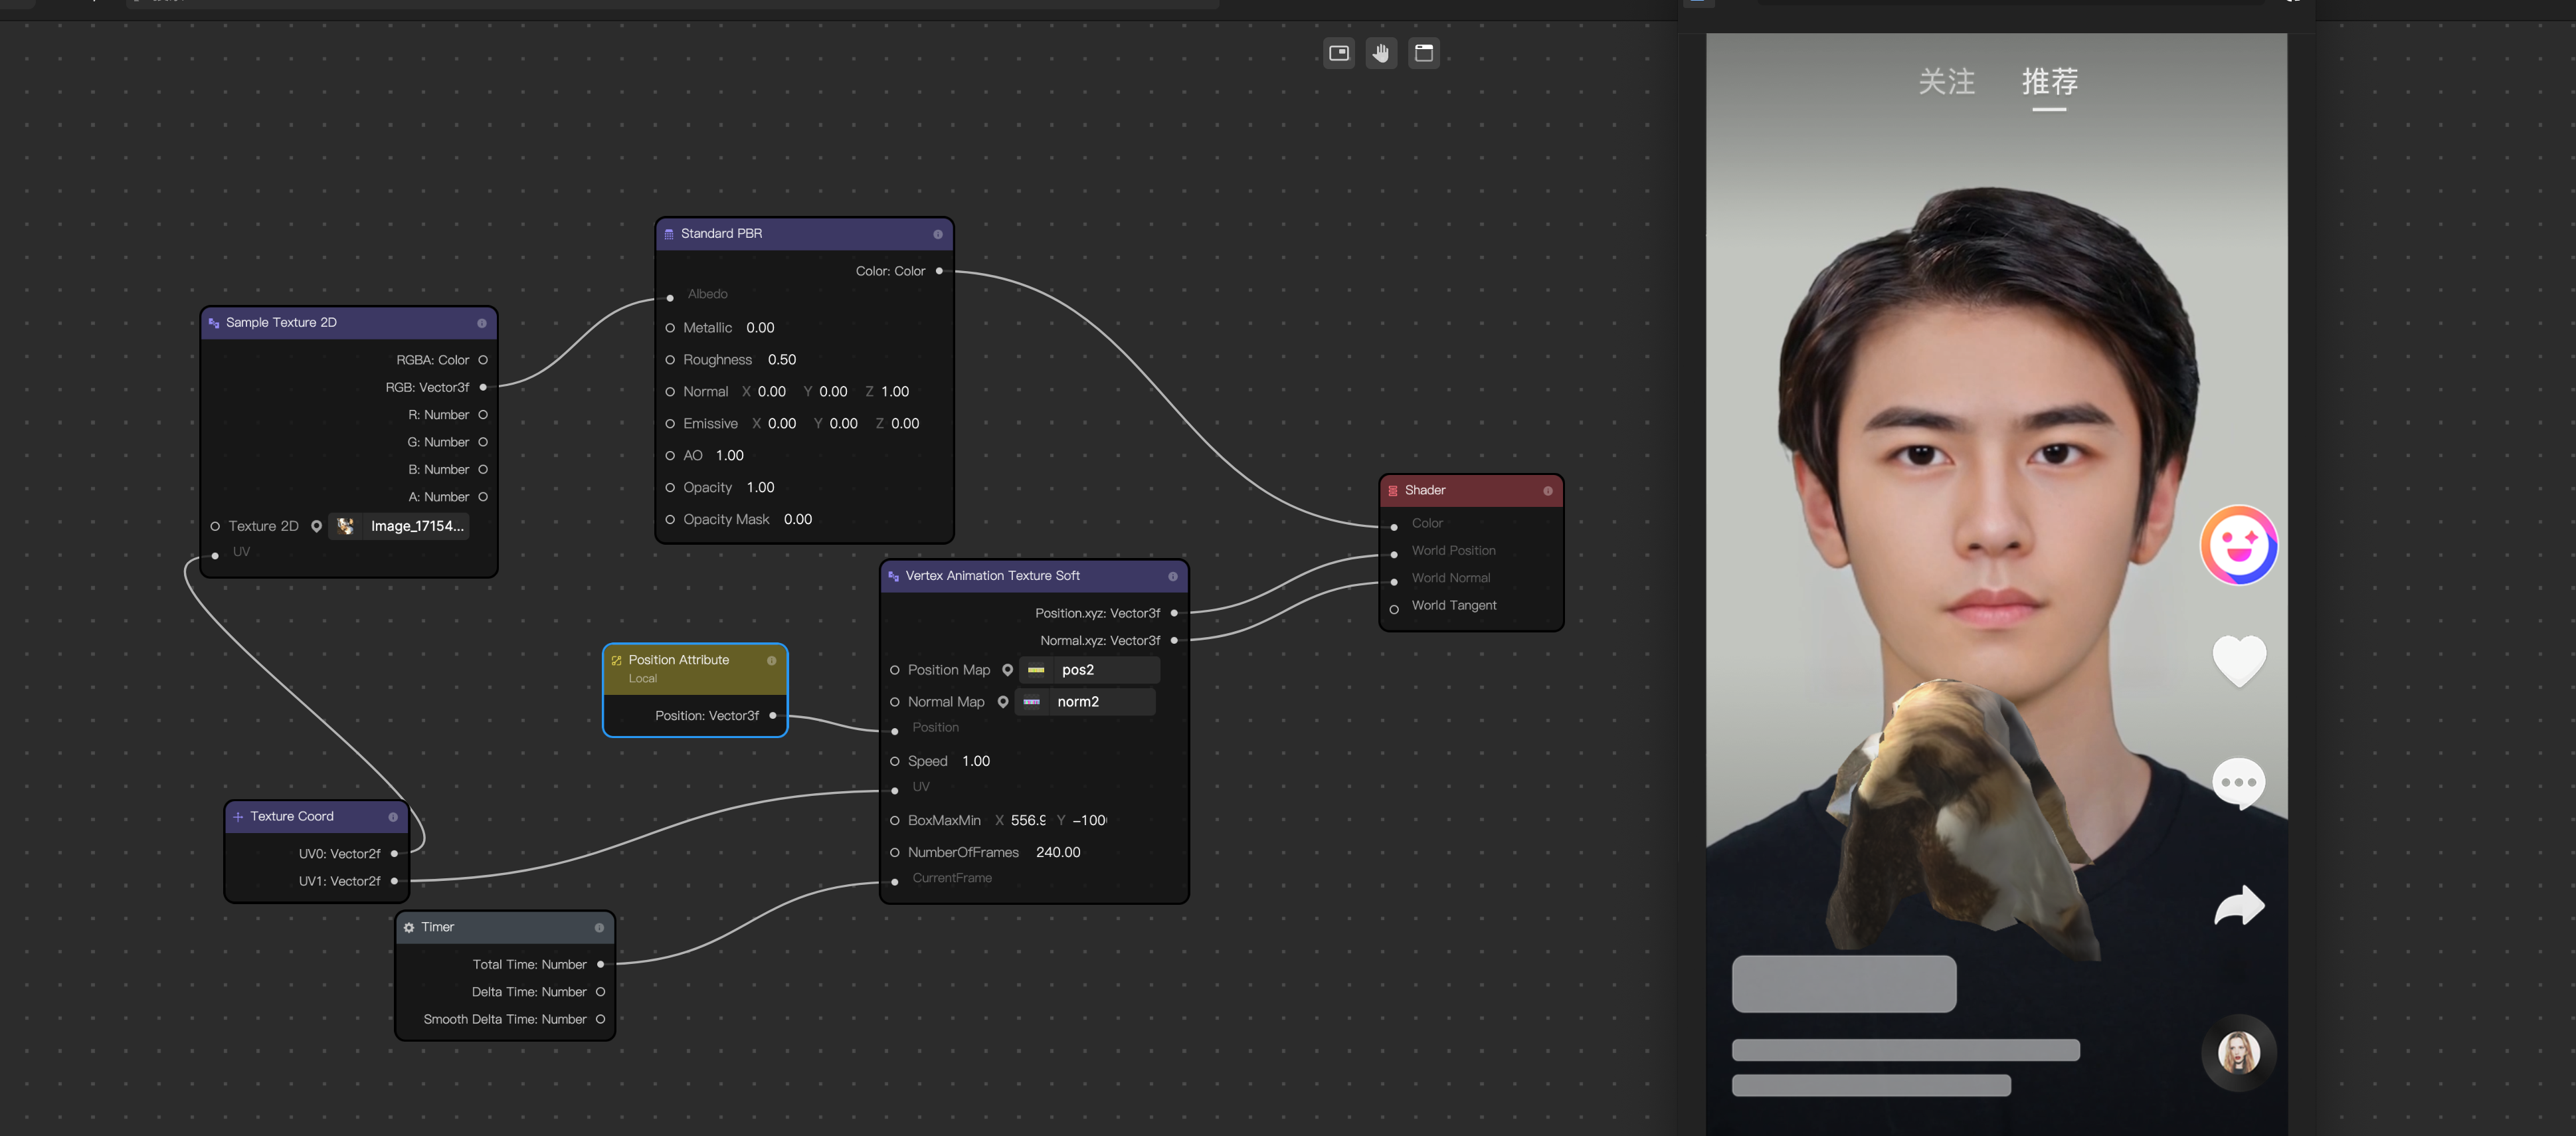2576x1136 pixels.
Task: Click the UV0: Vector2f output port
Action: pyautogui.click(x=394, y=854)
